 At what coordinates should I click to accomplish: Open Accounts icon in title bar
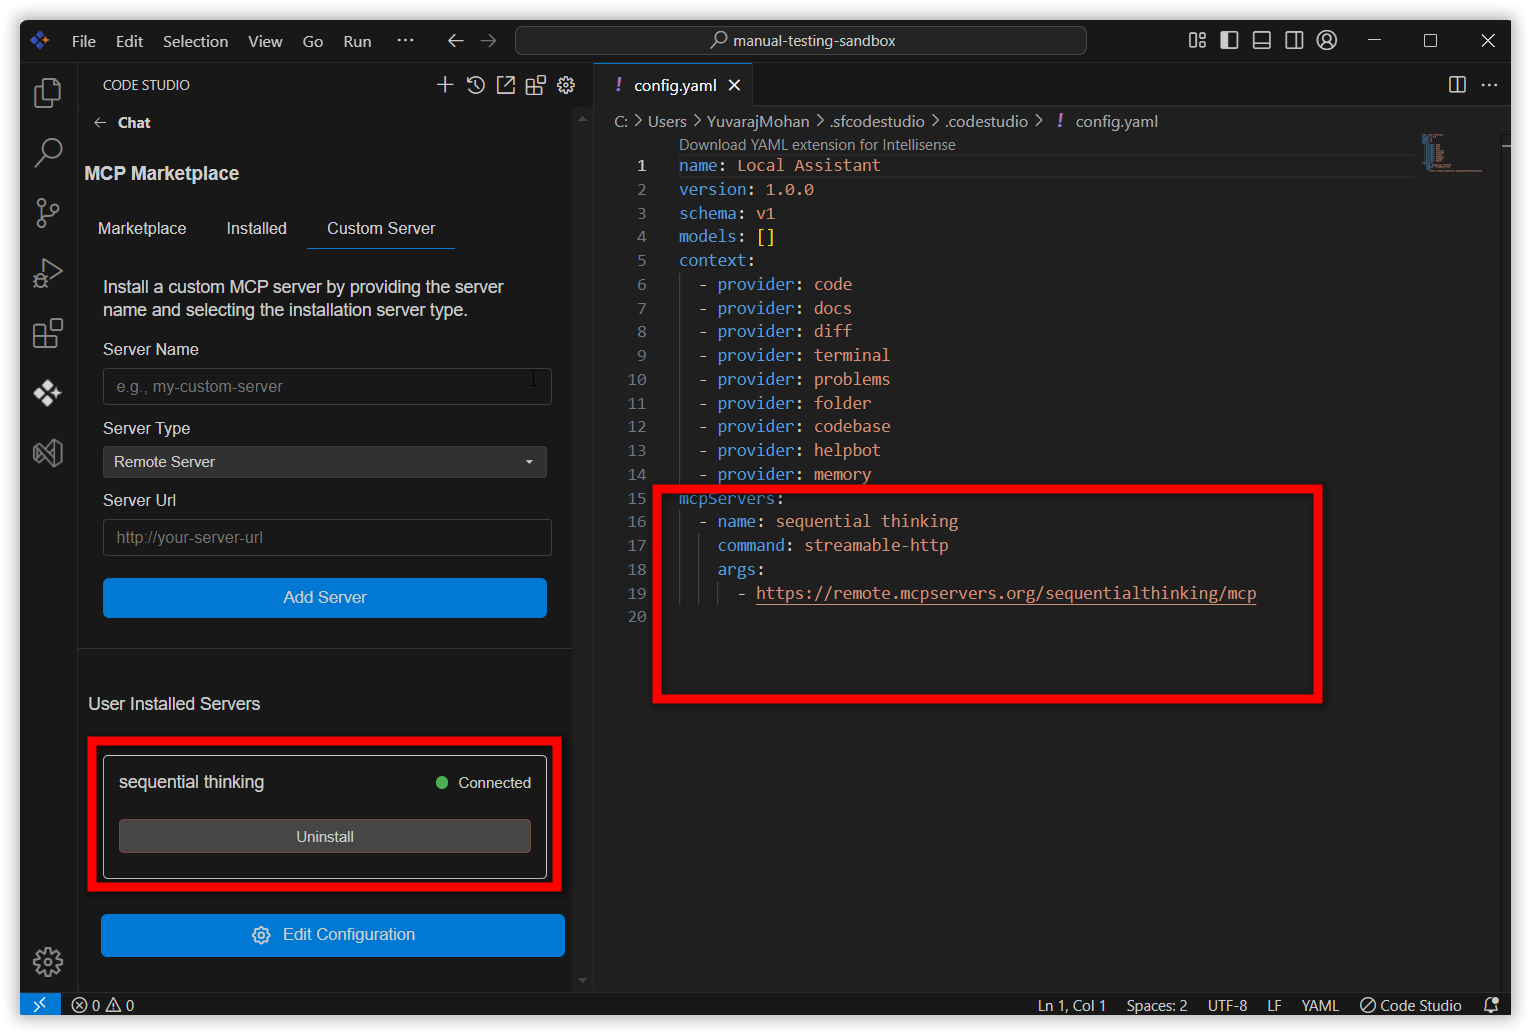tap(1327, 40)
